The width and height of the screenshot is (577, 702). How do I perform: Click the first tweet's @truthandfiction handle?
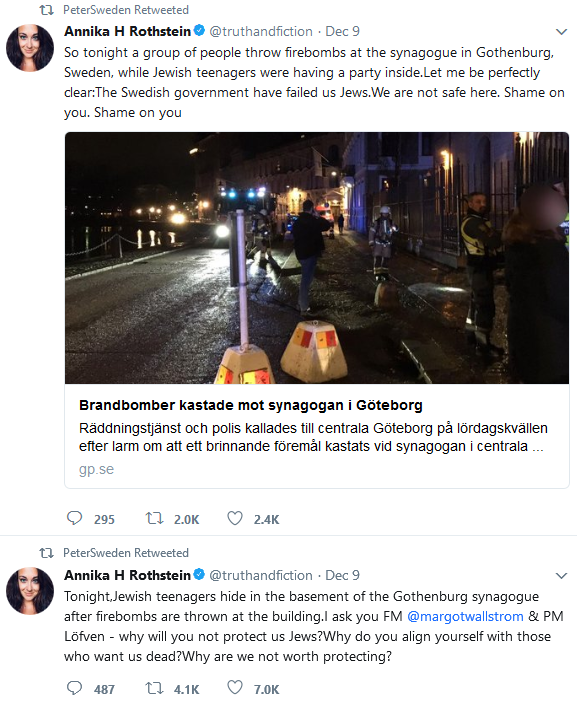pyautogui.click(x=261, y=31)
